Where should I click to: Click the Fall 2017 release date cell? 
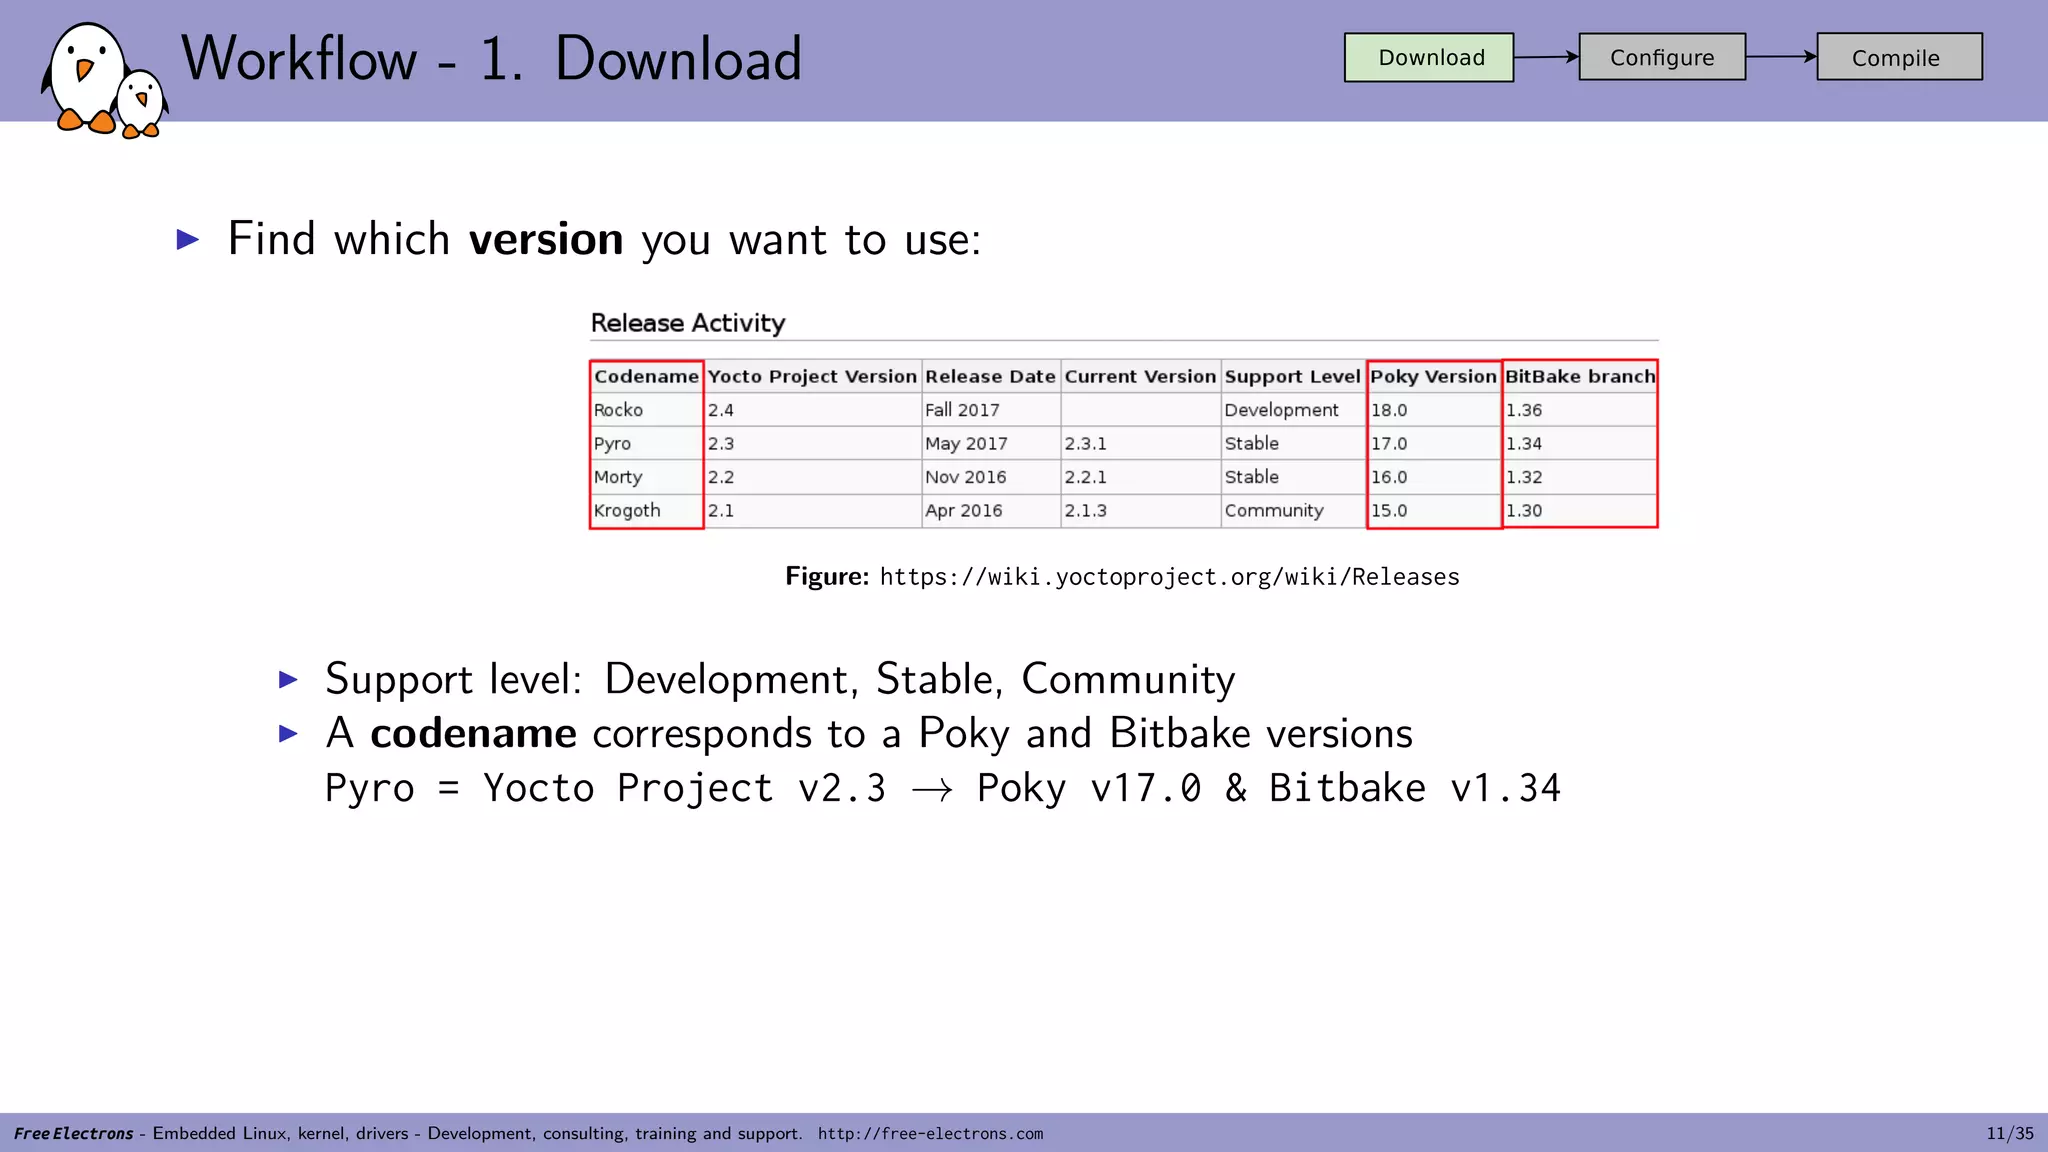tap(990, 410)
